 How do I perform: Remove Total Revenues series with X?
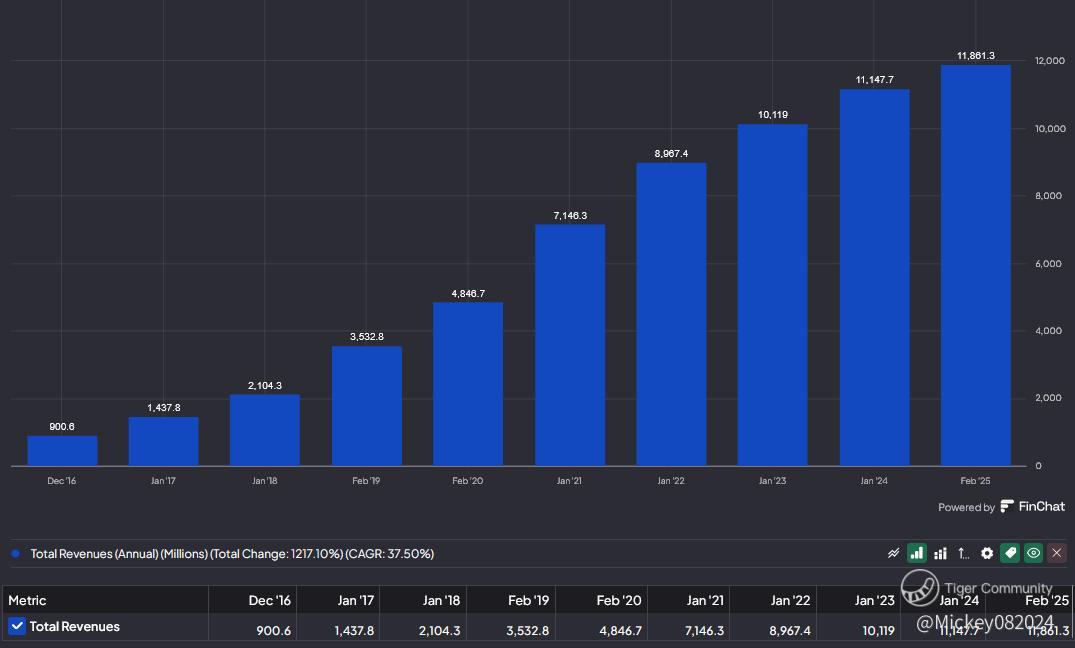click(x=1057, y=553)
